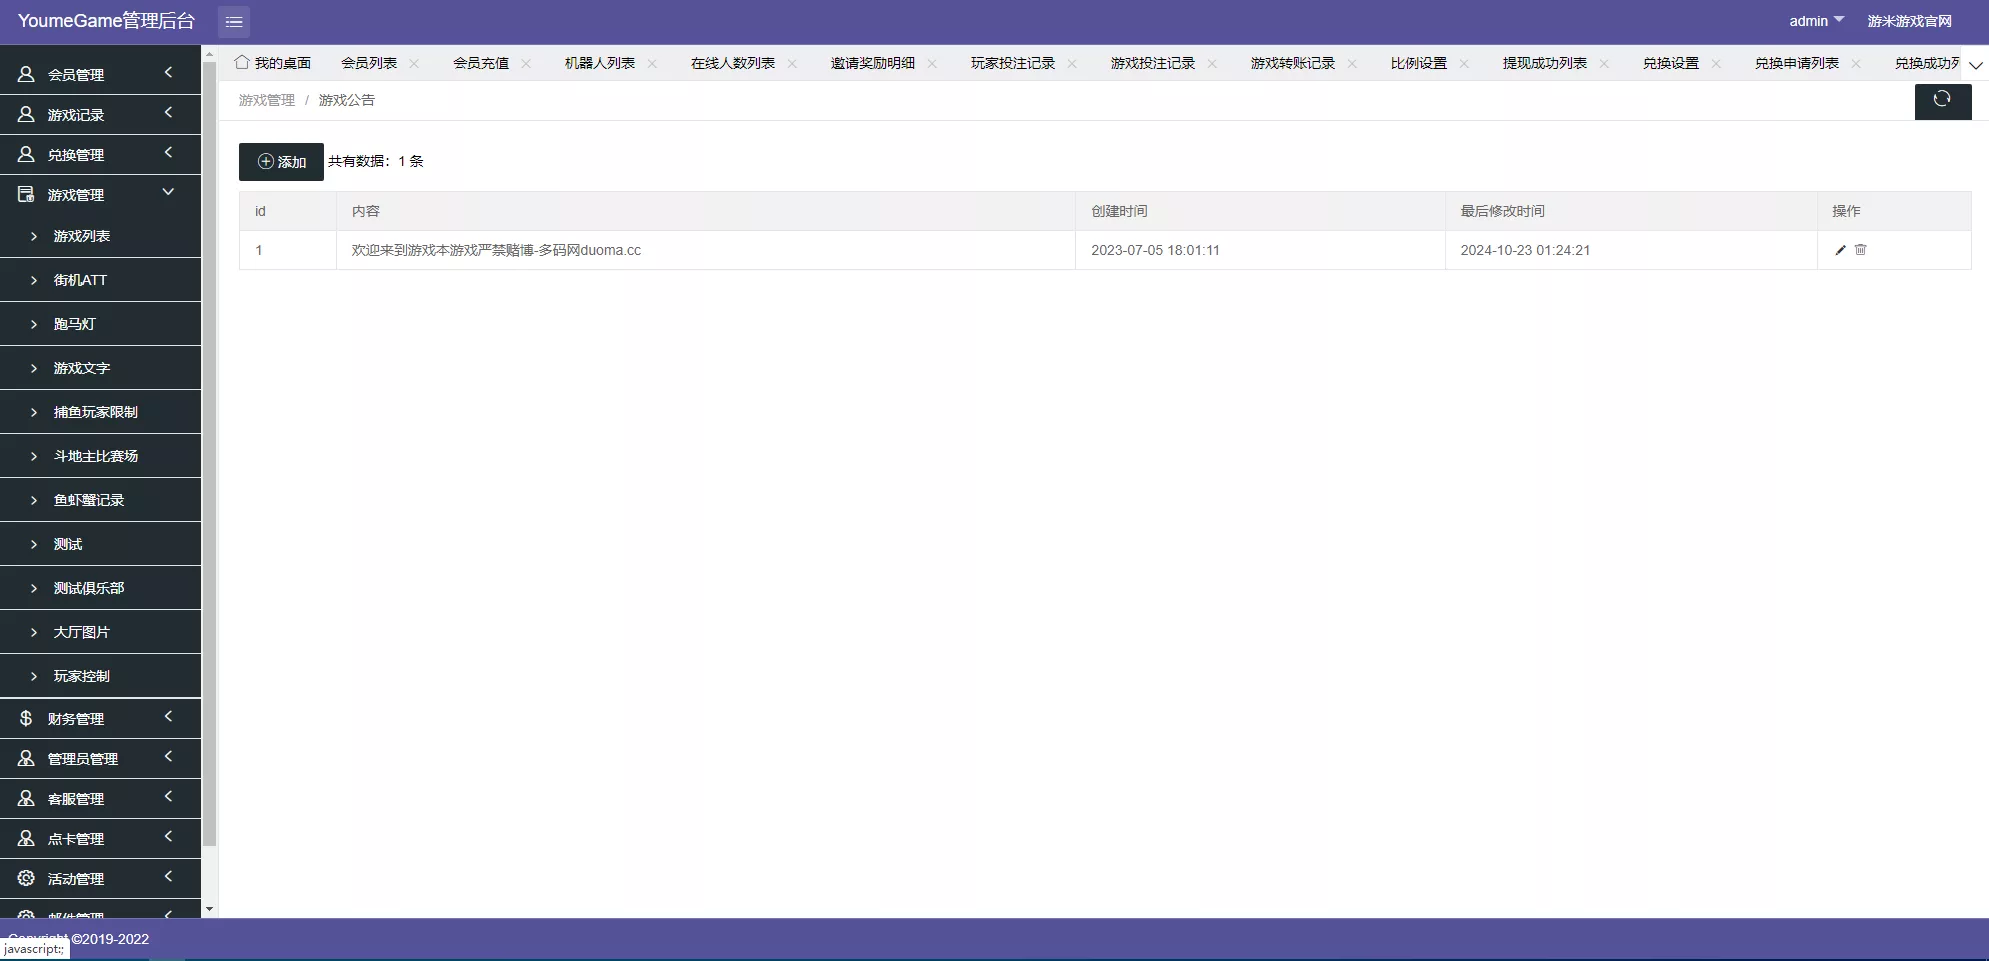This screenshot has height=961, width=1989.
Task: Collapse the 游戏管理 submenu chevron
Action: click(x=168, y=192)
